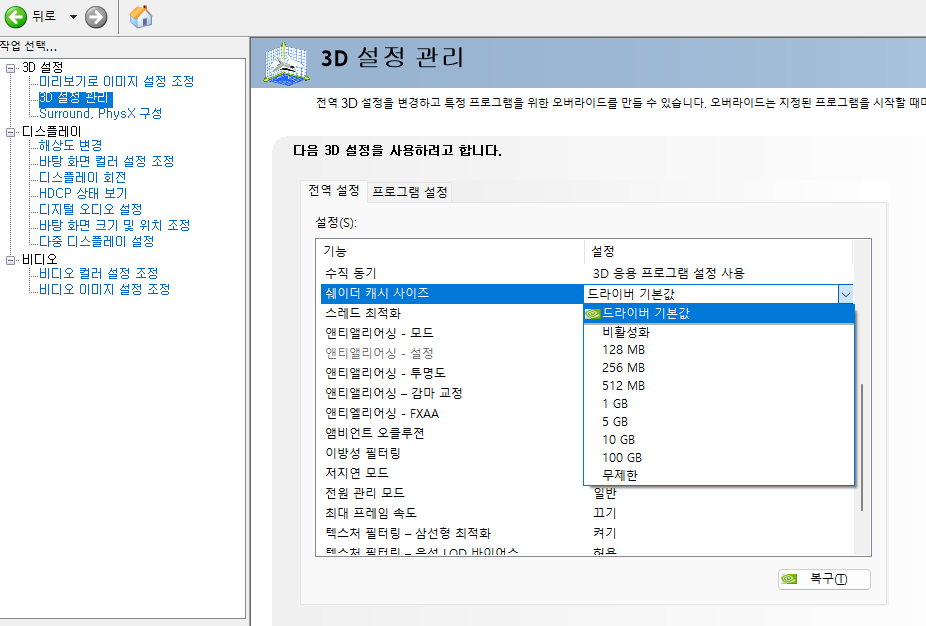Collapse the 비디오 tree node
The width and height of the screenshot is (926, 626).
(10, 260)
